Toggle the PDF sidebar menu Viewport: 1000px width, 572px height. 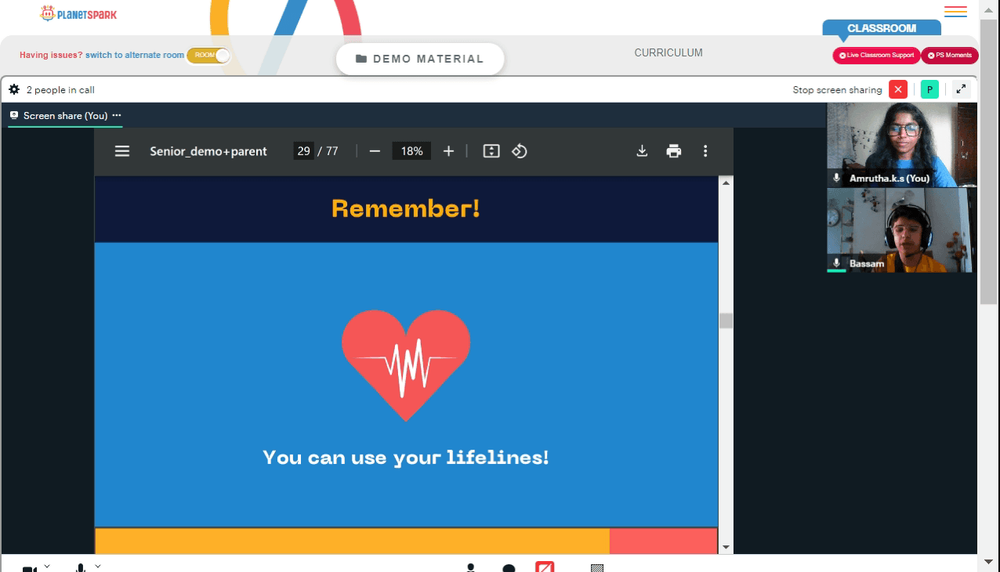coord(122,151)
